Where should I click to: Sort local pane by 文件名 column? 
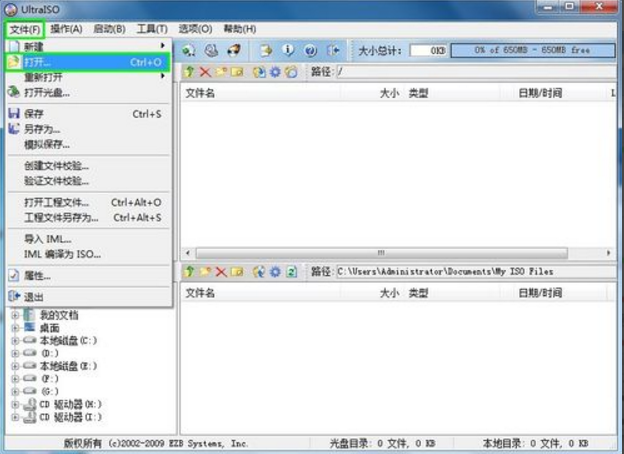click(x=261, y=293)
